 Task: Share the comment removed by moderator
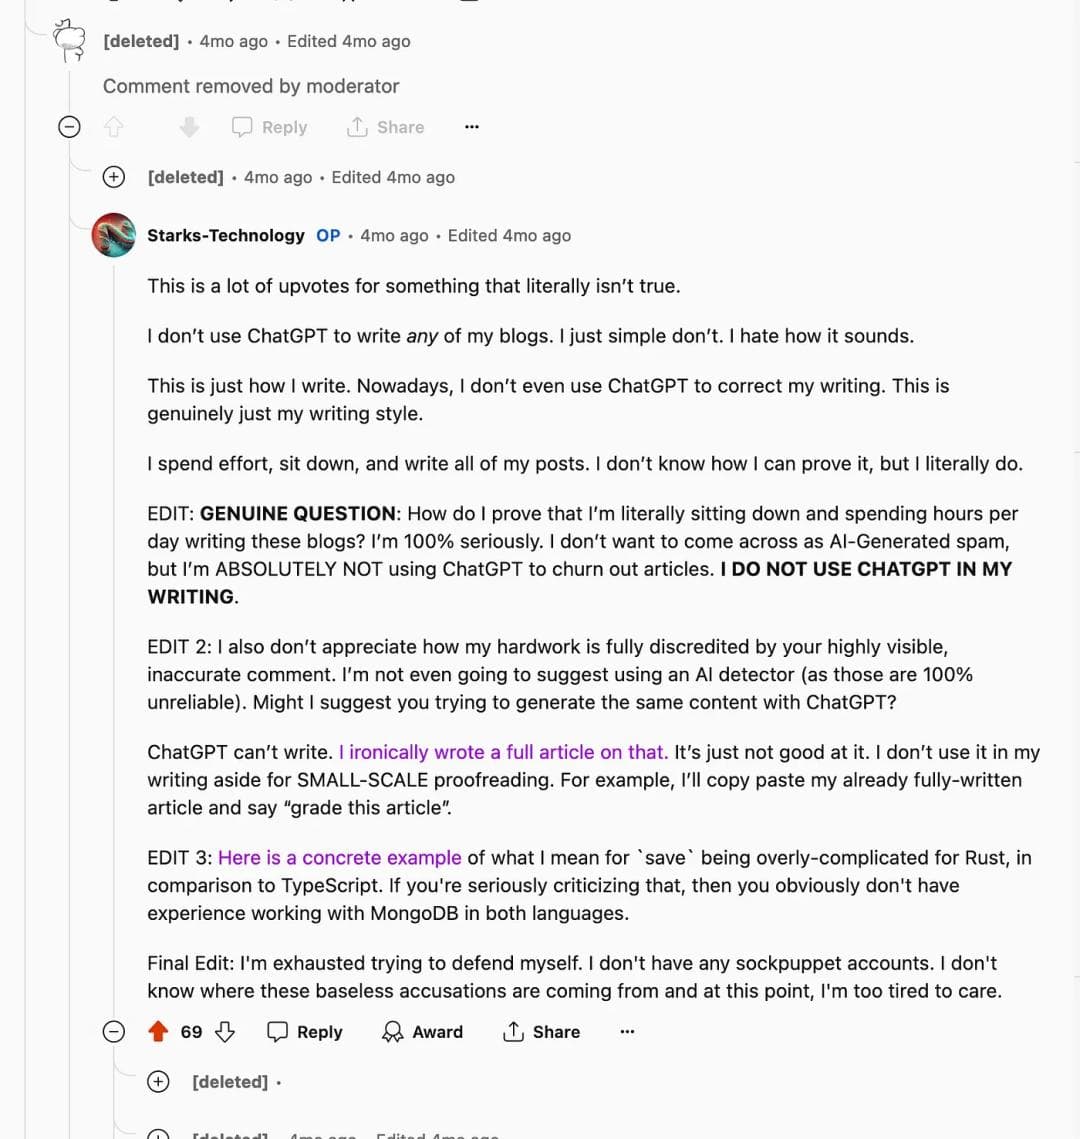click(x=386, y=127)
